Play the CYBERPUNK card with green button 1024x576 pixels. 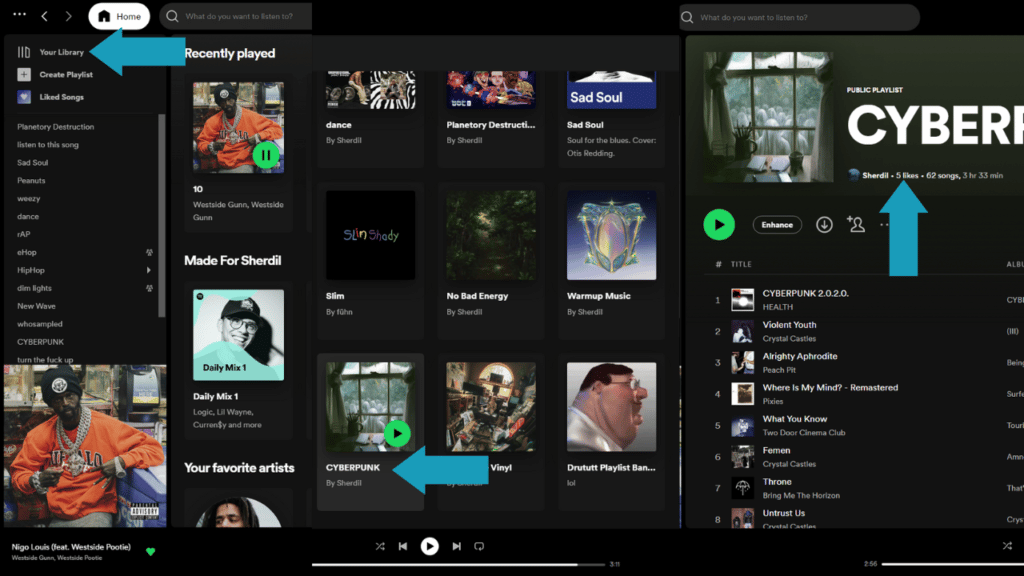click(x=397, y=434)
